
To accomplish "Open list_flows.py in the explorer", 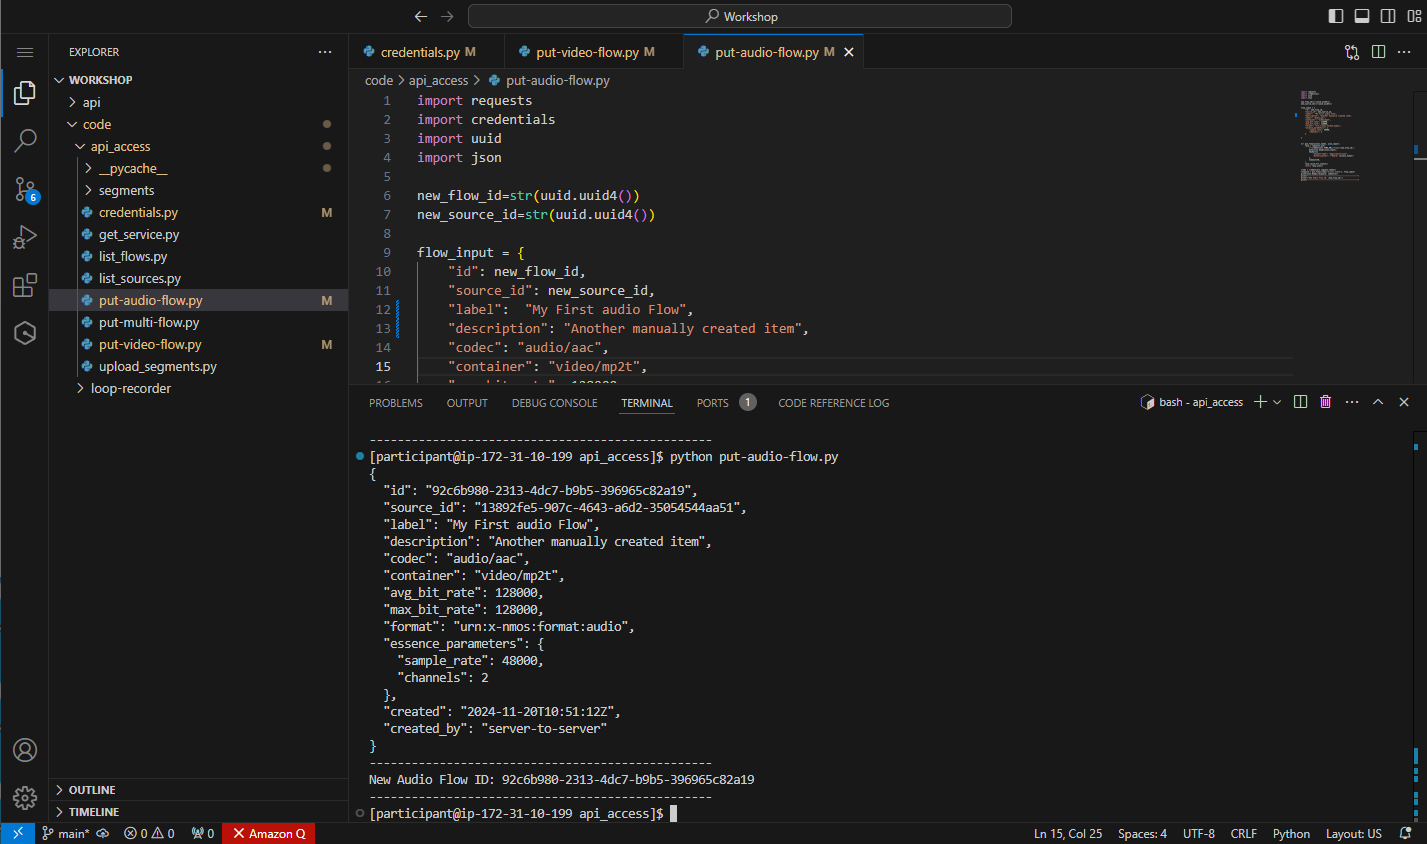I will tap(199, 256).
